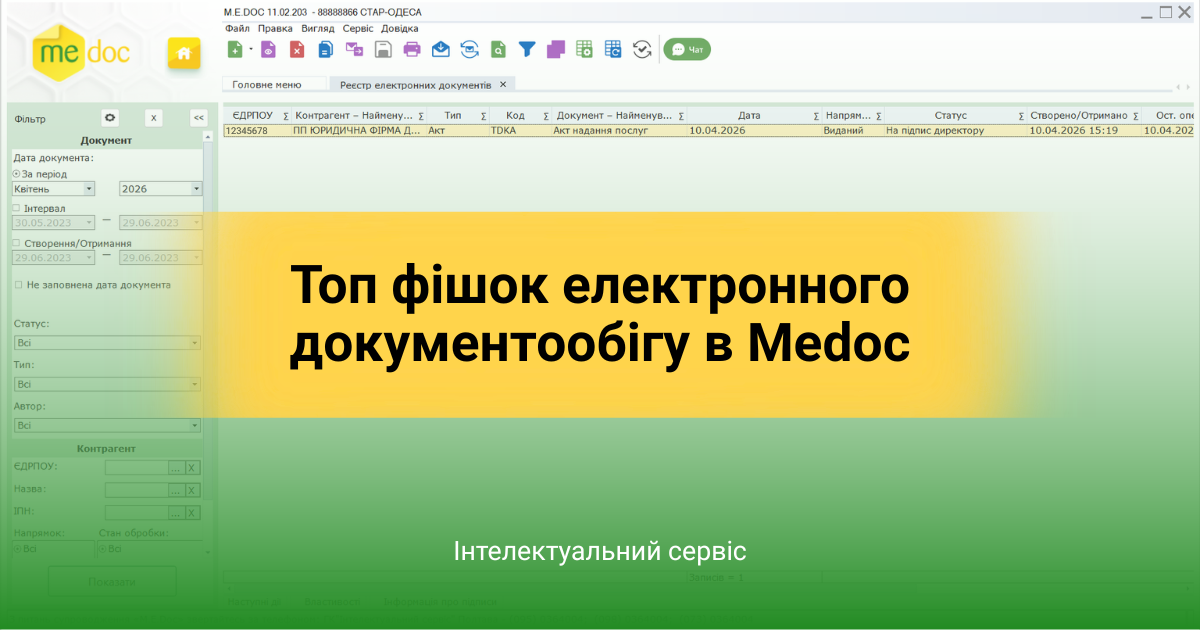Open the Статус dropdown
The image size is (1200, 630).
tap(107, 342)
